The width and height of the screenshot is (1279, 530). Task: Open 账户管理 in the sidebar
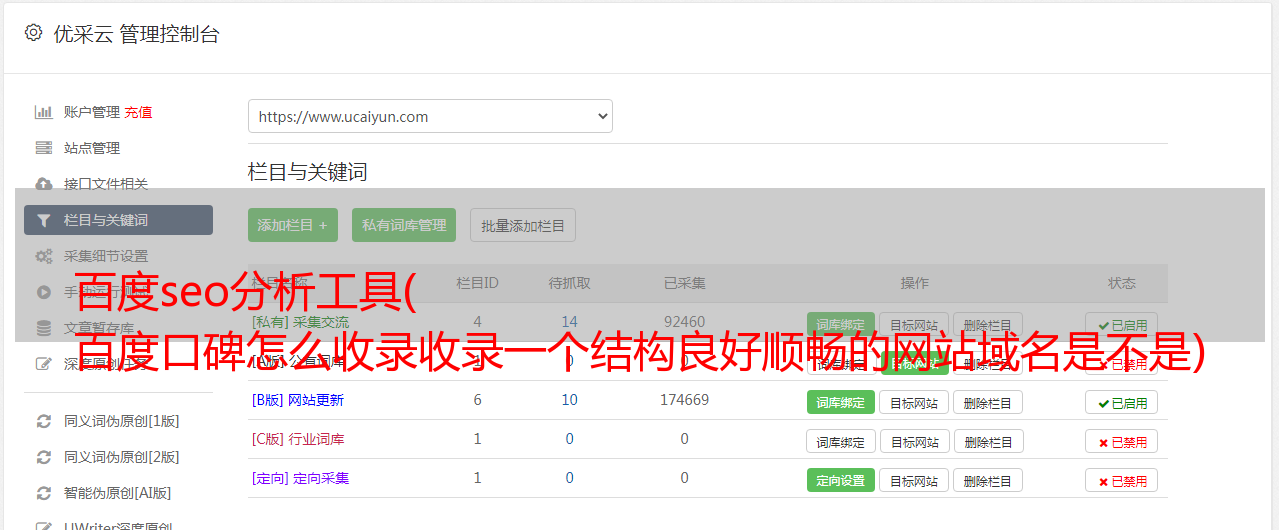92,112
